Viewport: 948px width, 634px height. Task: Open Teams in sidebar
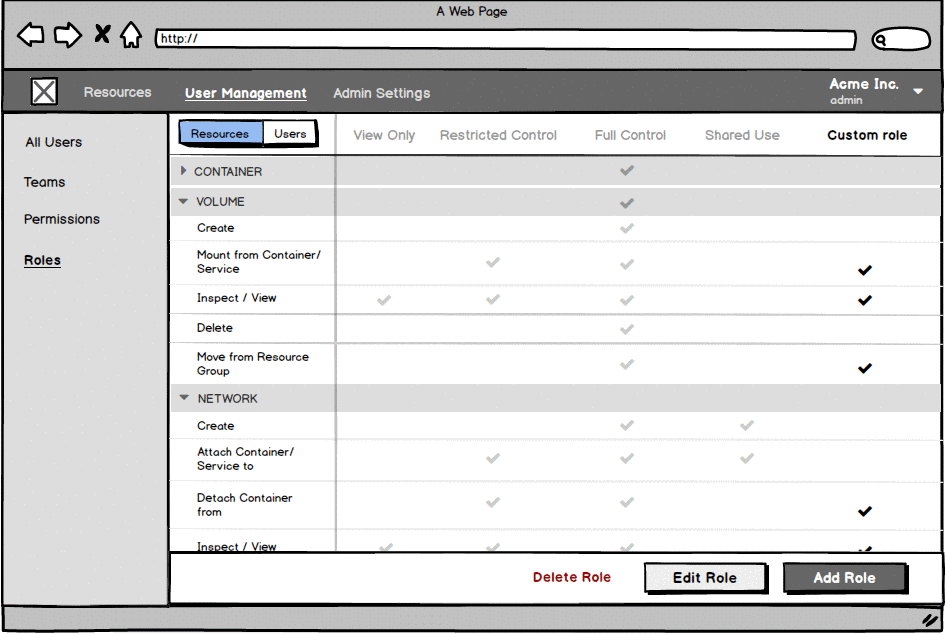point(45,182)
